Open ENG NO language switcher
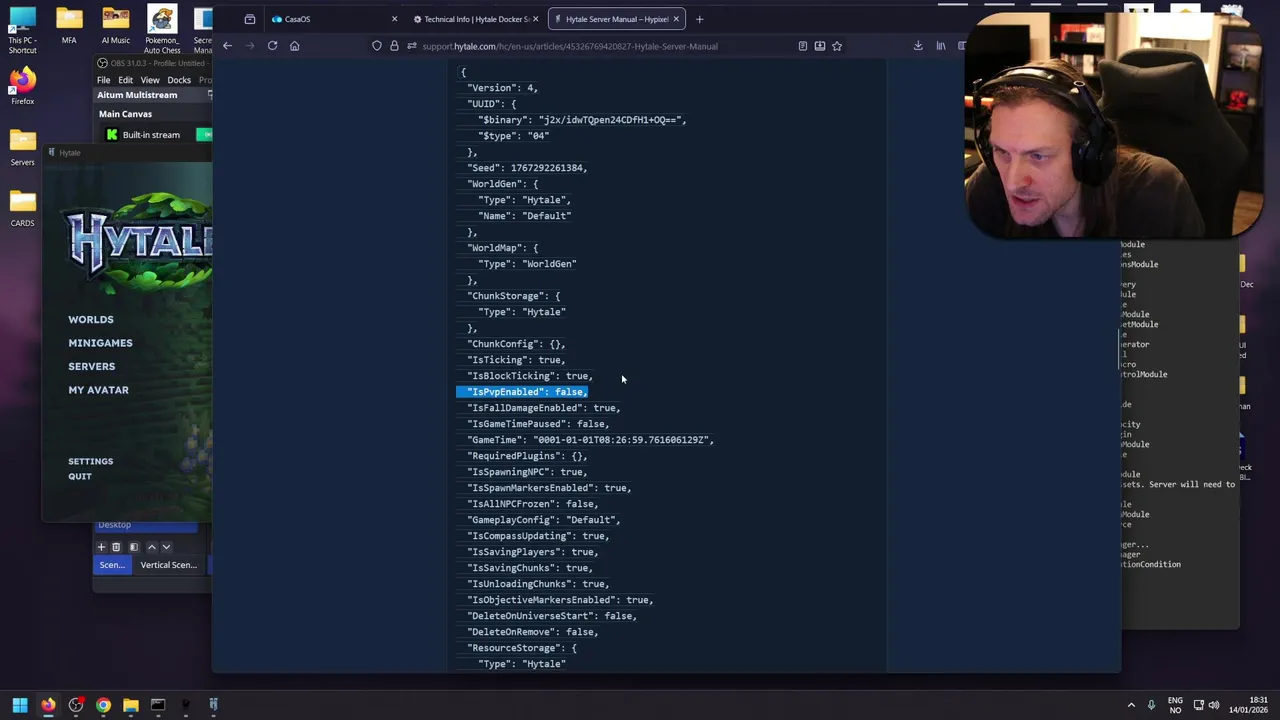This screenshot has height=720, width=1280. pyautogui.click(x=1175, y=705)
